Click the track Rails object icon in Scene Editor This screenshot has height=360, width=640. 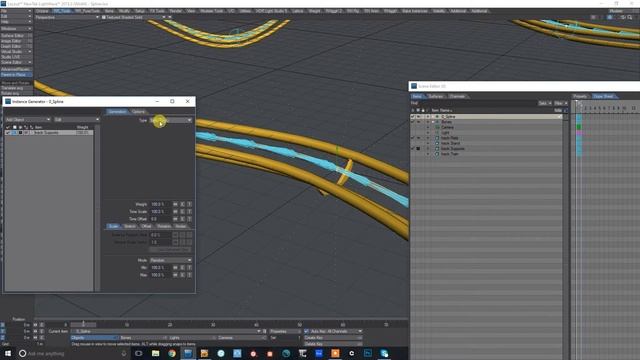pos(437,138)
